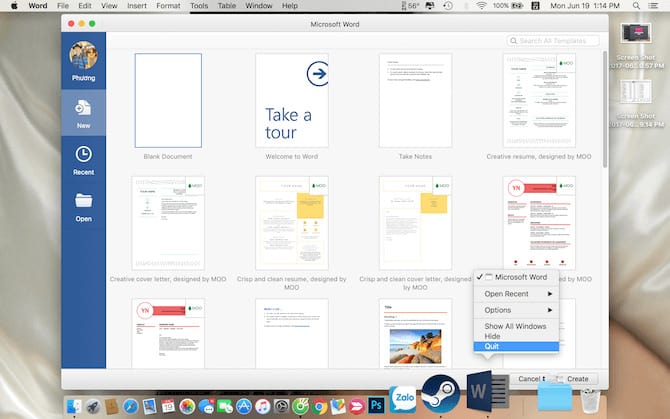The image size is (670, 419).
Task: Select Show All Windows in context menu
Action: pyautogui.click(x=515, y=327)
